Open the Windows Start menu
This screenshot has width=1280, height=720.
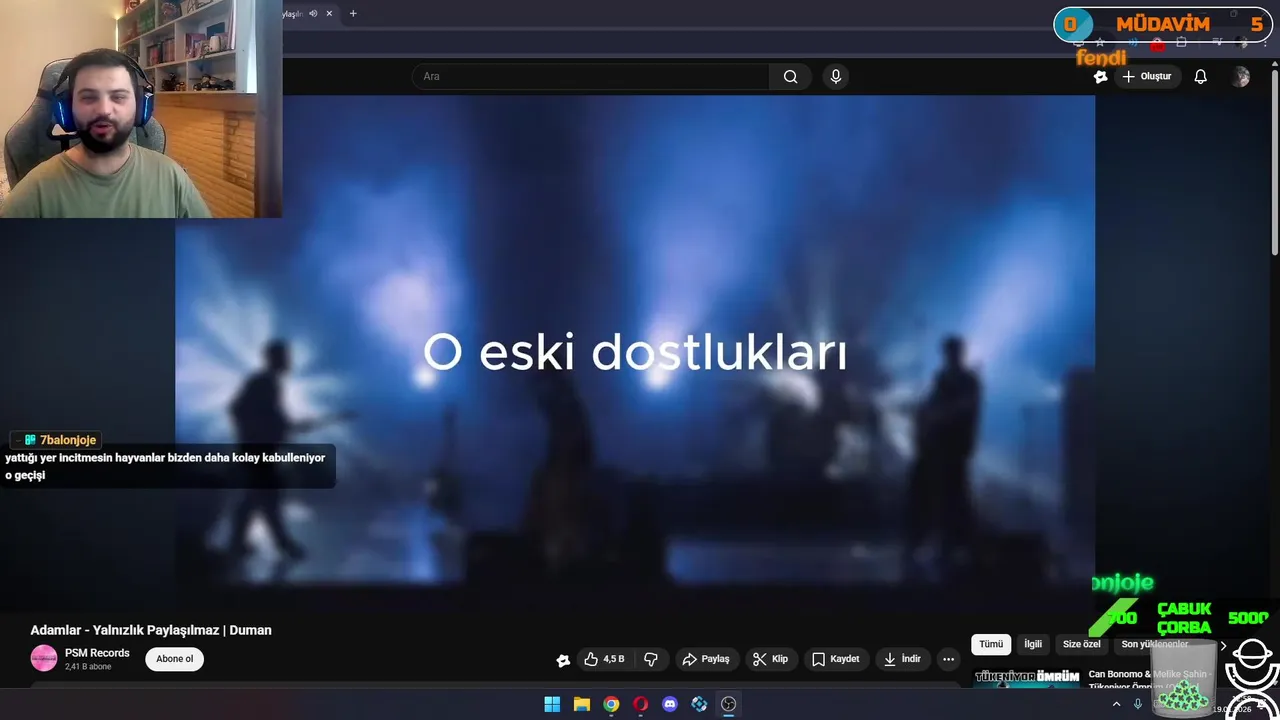pyautogui.click(x=552, y=704)
